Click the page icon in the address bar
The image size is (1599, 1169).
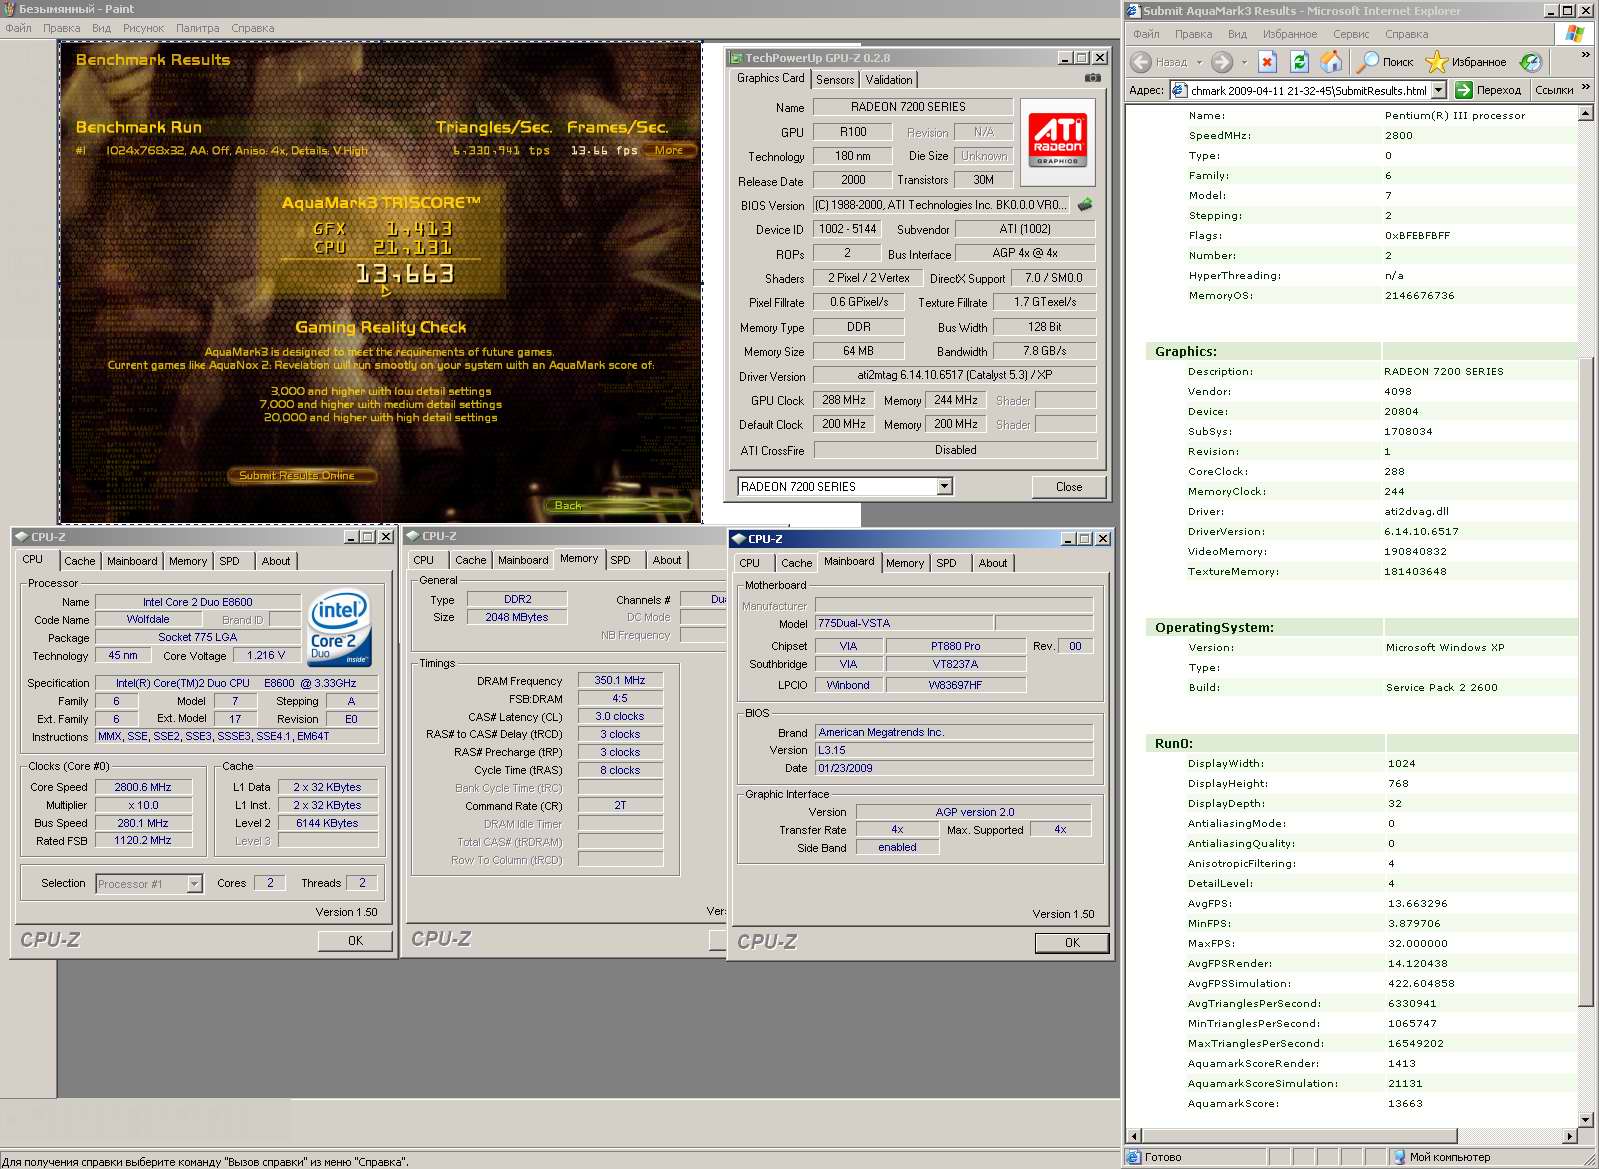(x=1179, y=90)
